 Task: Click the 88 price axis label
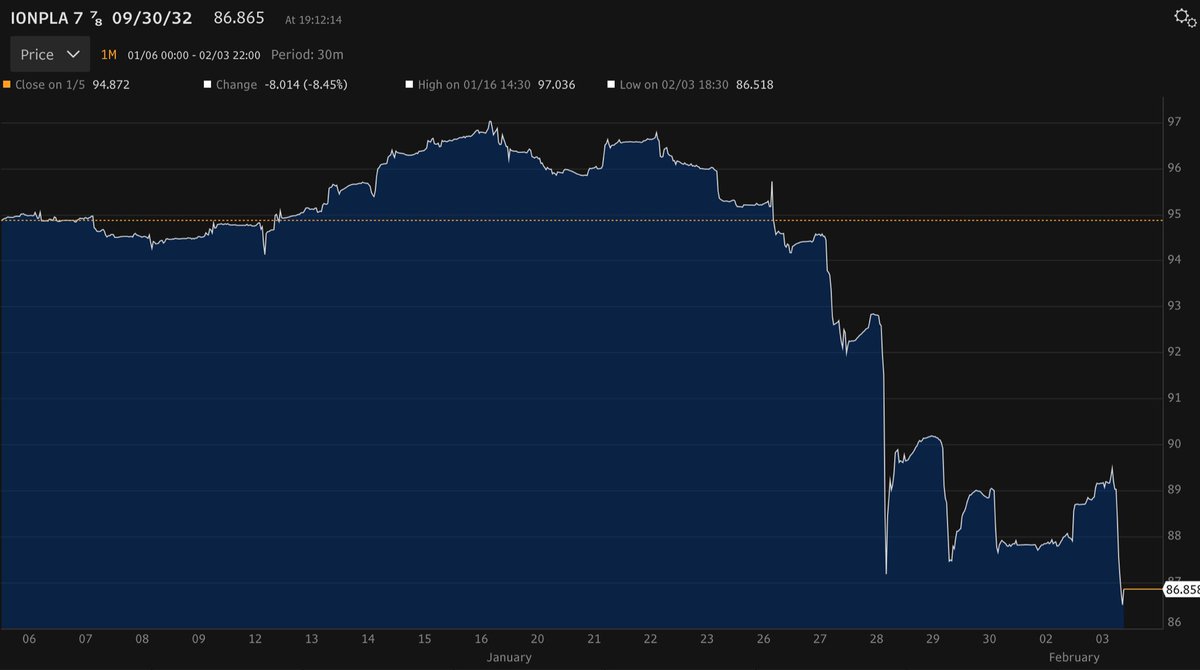click(1175, 536)
